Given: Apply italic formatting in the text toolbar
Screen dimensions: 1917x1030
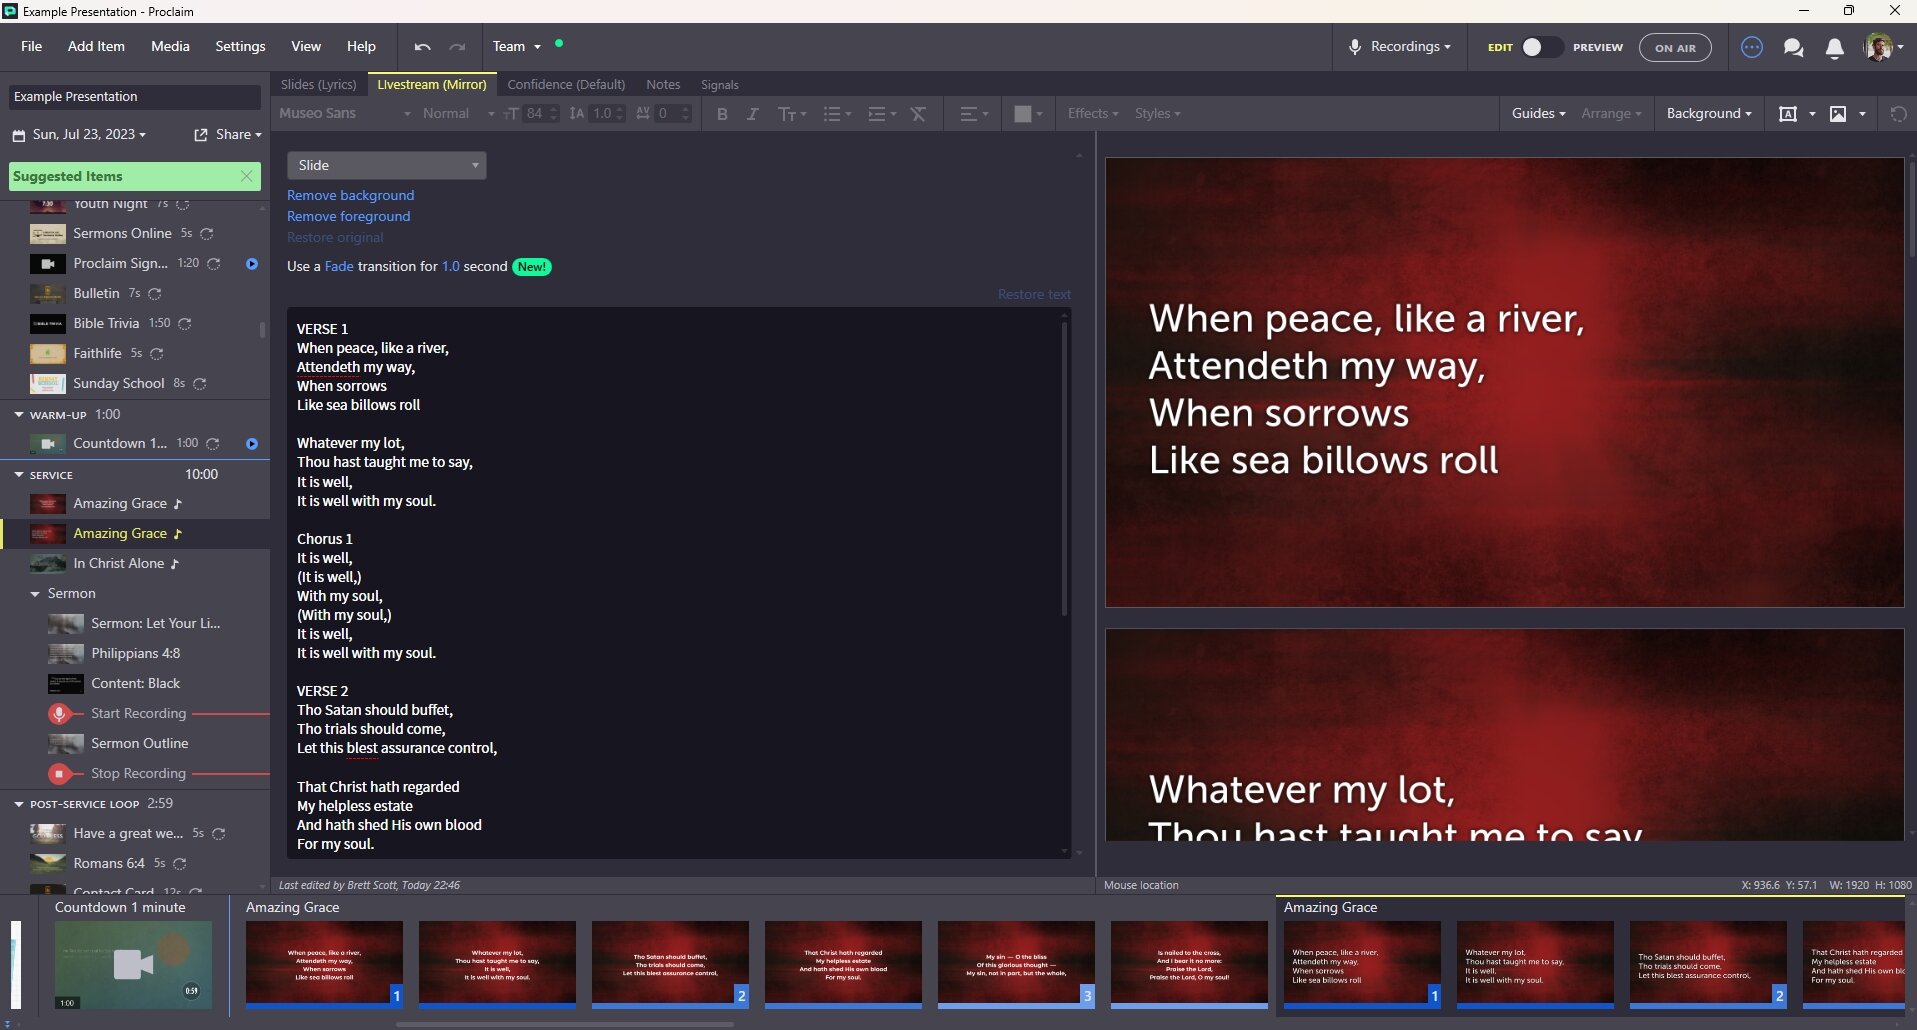Looking at the screenshot, I should [752, 114].
